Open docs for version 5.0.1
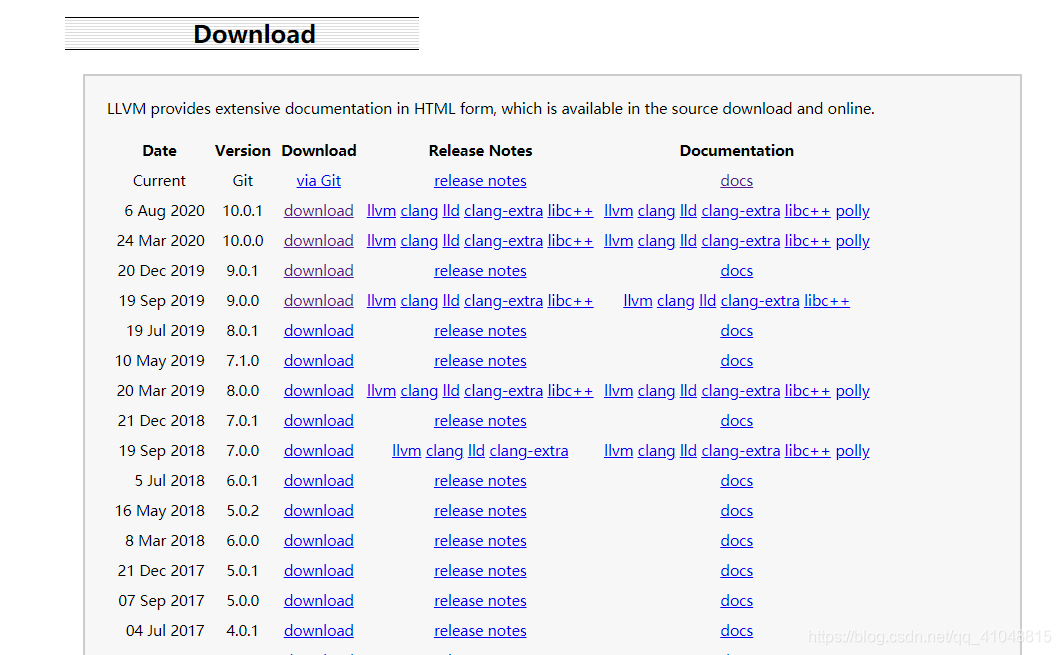Image resolution: width=1061 pixels, height=655 pixels. click(x=736, y=570)
